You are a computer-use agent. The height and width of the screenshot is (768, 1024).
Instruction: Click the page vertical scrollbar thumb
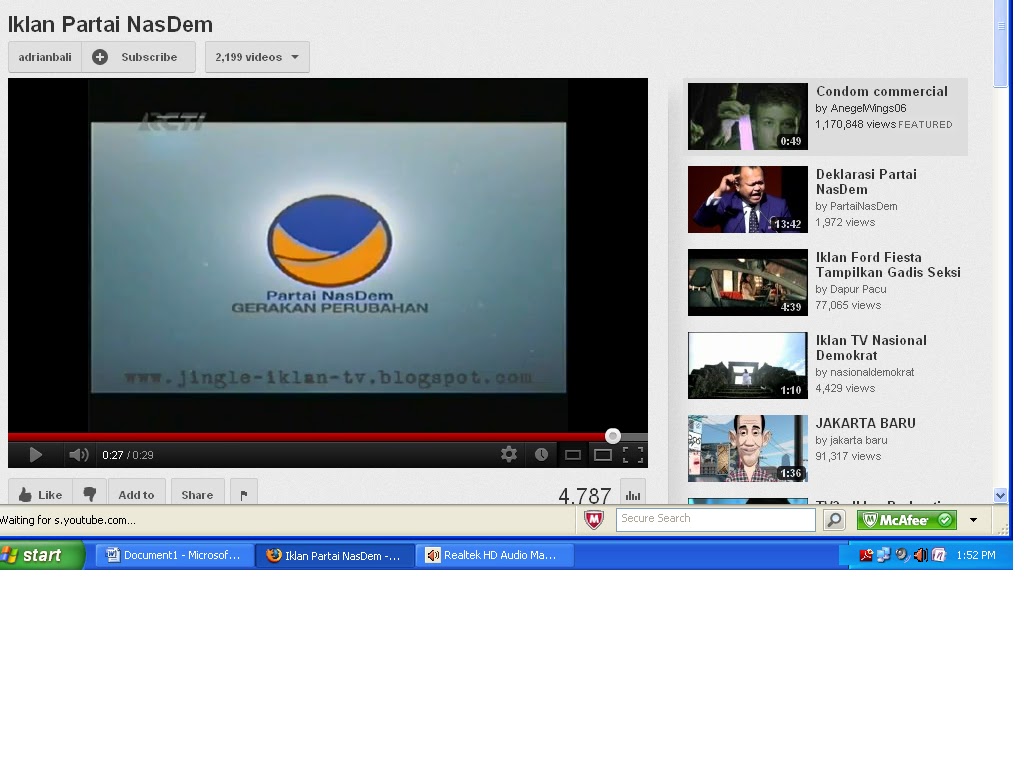coord(1000,42)
